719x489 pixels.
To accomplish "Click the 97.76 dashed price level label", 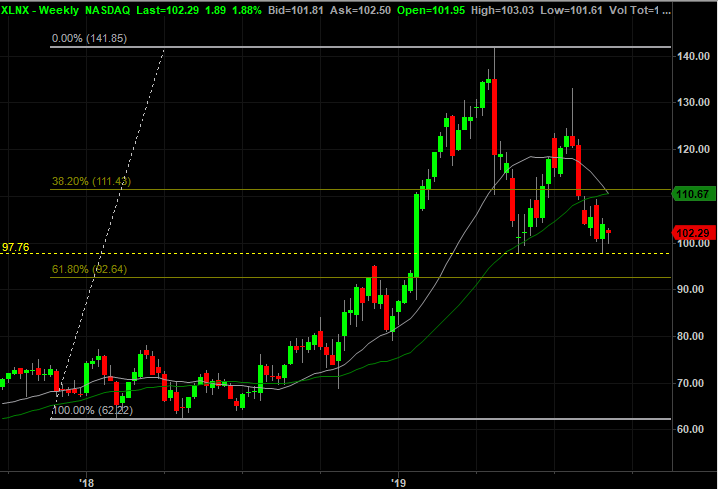I will 16,248.
